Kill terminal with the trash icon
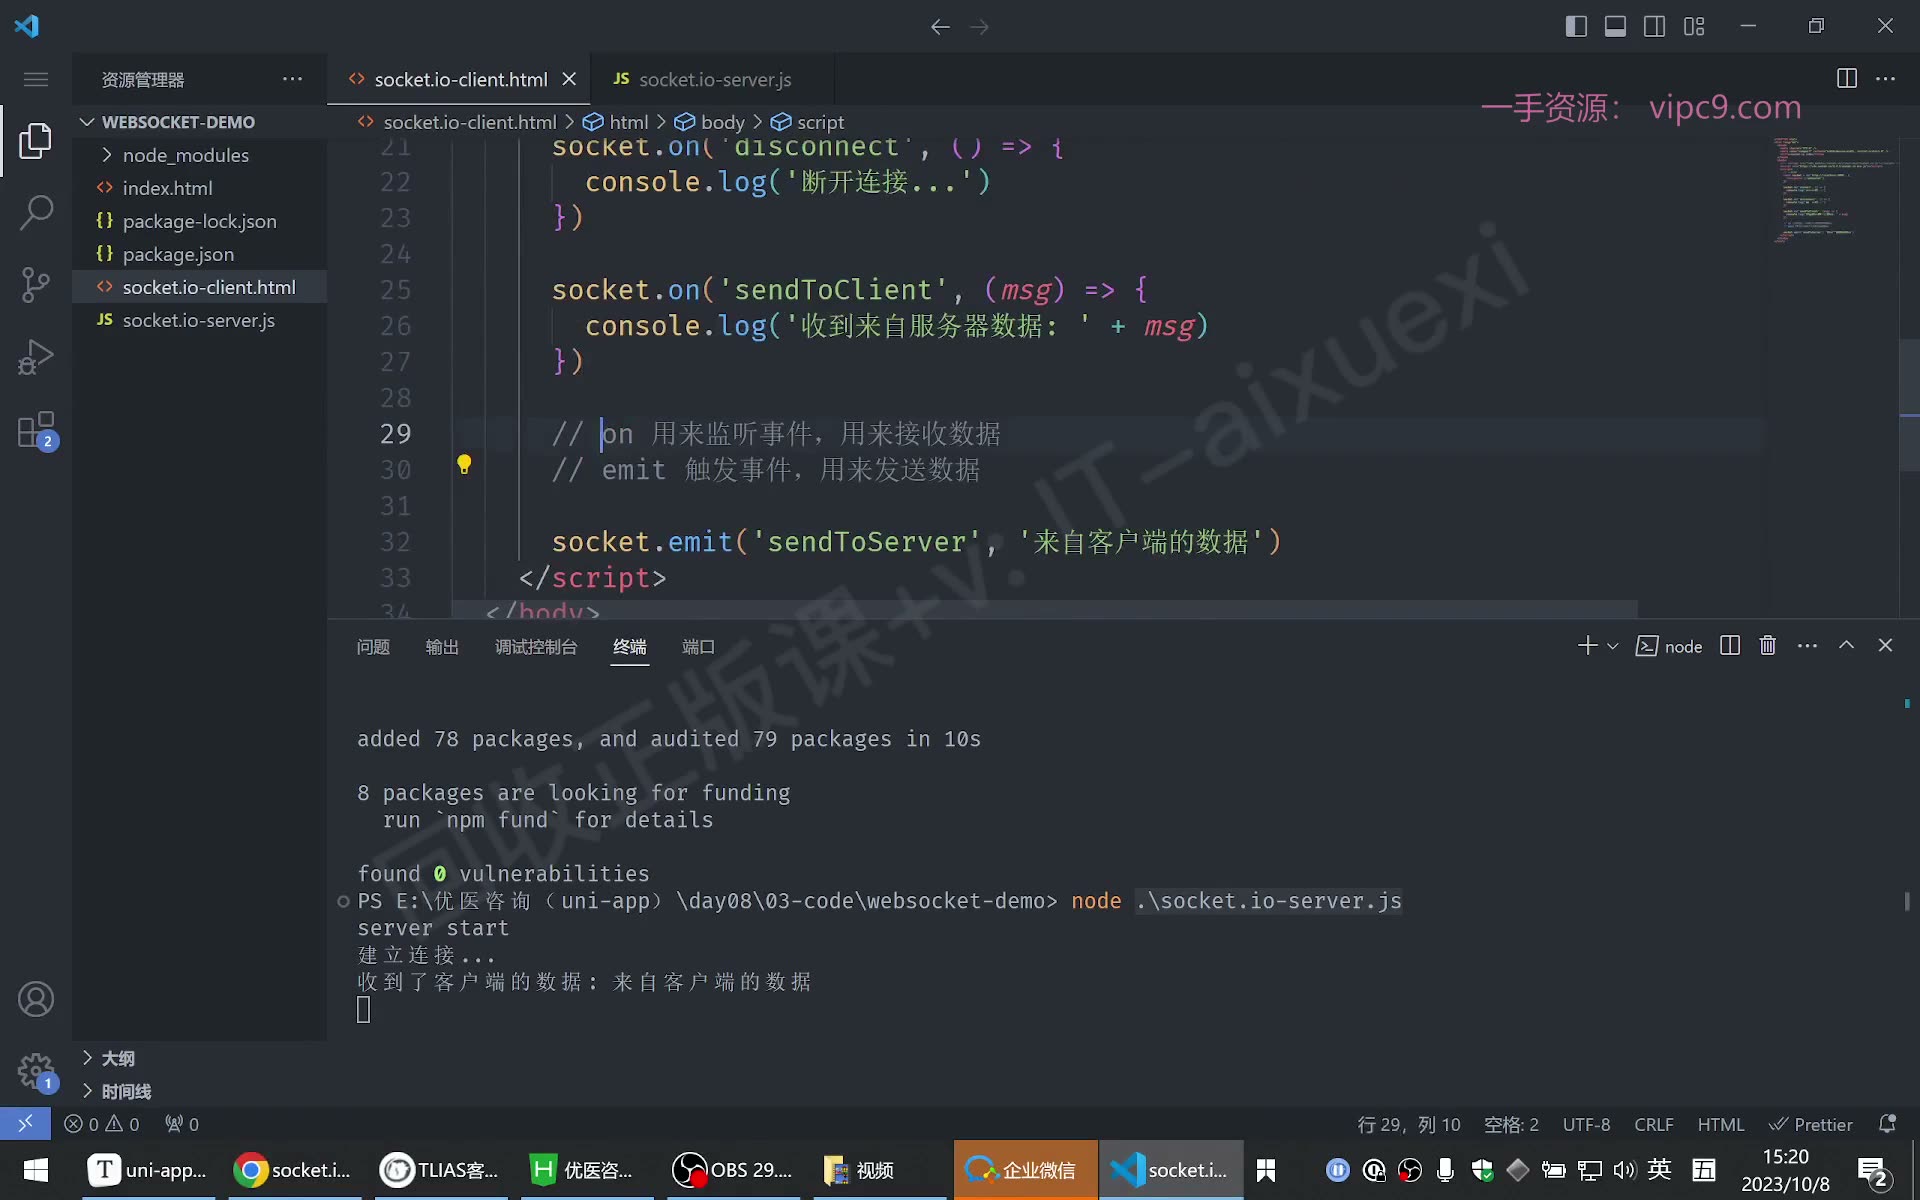This screenshot has height=1200, width=1920. 1768,646
